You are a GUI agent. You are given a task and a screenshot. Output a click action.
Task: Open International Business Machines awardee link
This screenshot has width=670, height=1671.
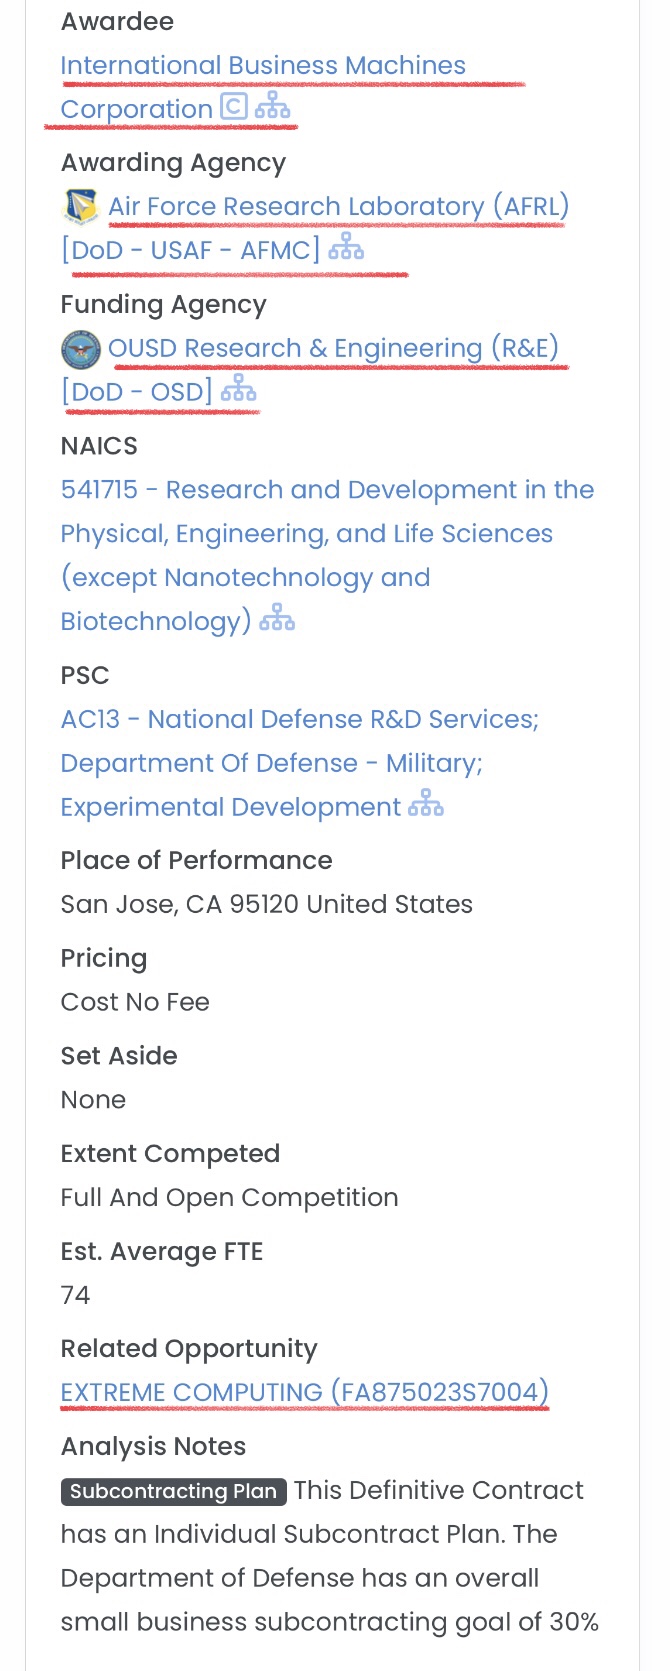point(263,66)
